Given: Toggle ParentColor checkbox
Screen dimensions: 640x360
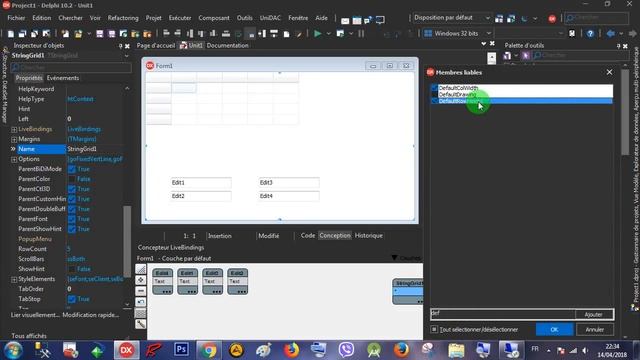Looking at the screenshot, I should click(72, 179).
